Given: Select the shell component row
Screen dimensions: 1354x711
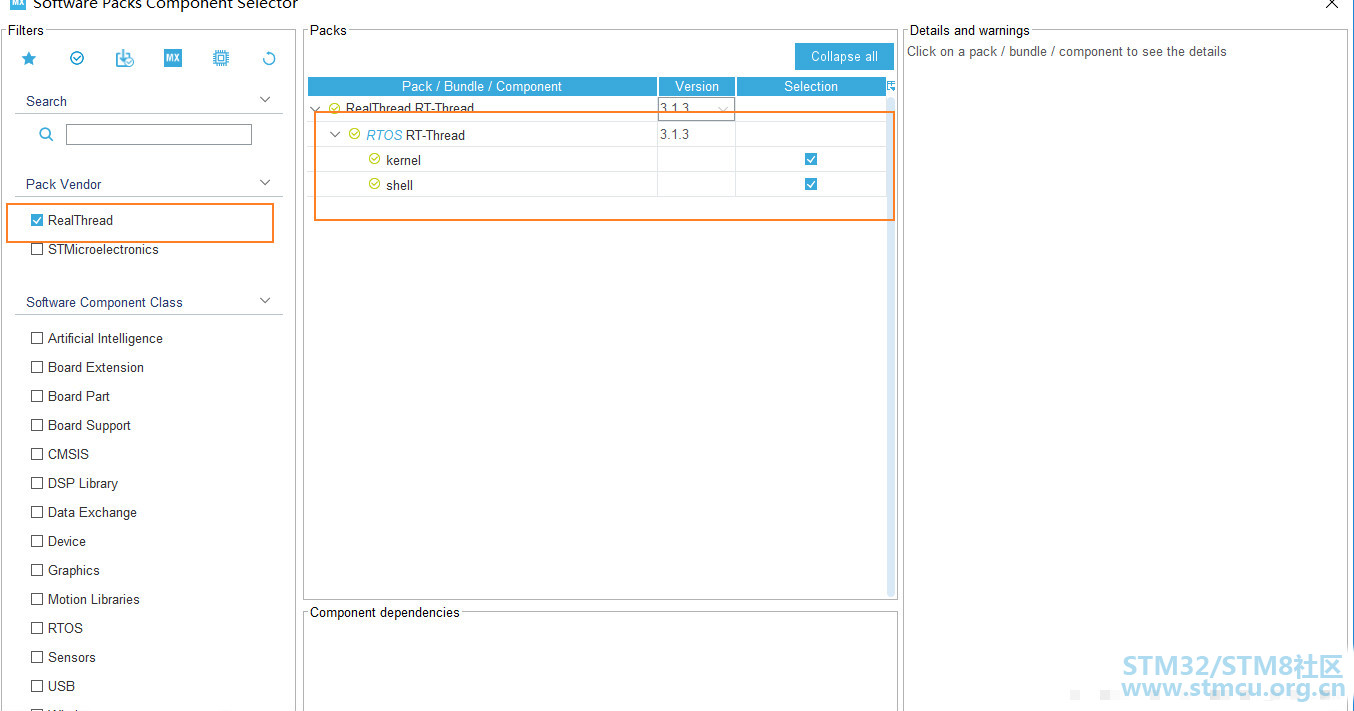Looking at the screenshot, I should 597,184.
